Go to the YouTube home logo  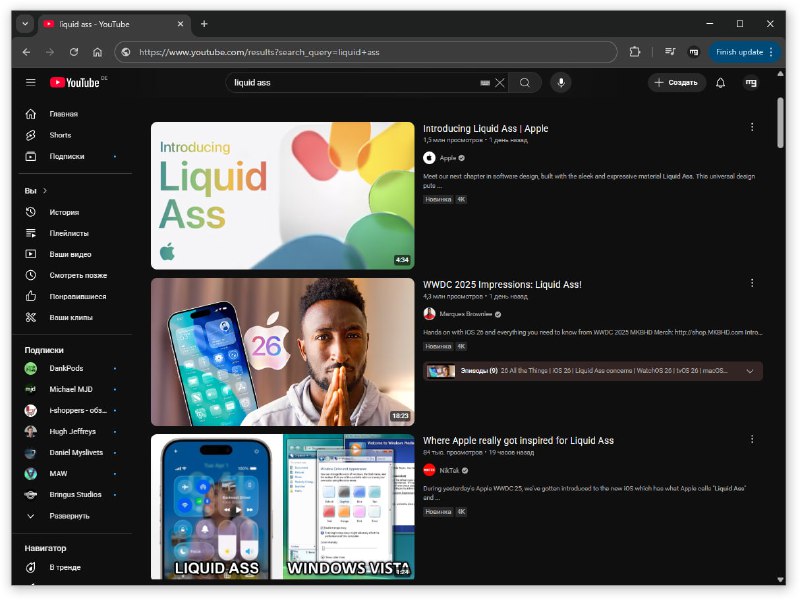(75, 83)
